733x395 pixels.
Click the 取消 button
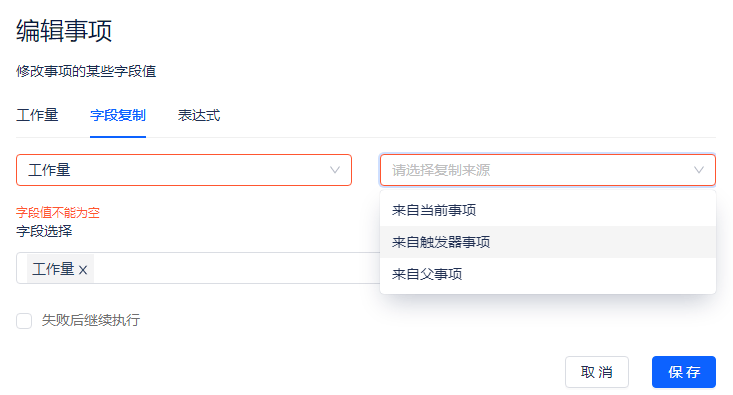596,372
